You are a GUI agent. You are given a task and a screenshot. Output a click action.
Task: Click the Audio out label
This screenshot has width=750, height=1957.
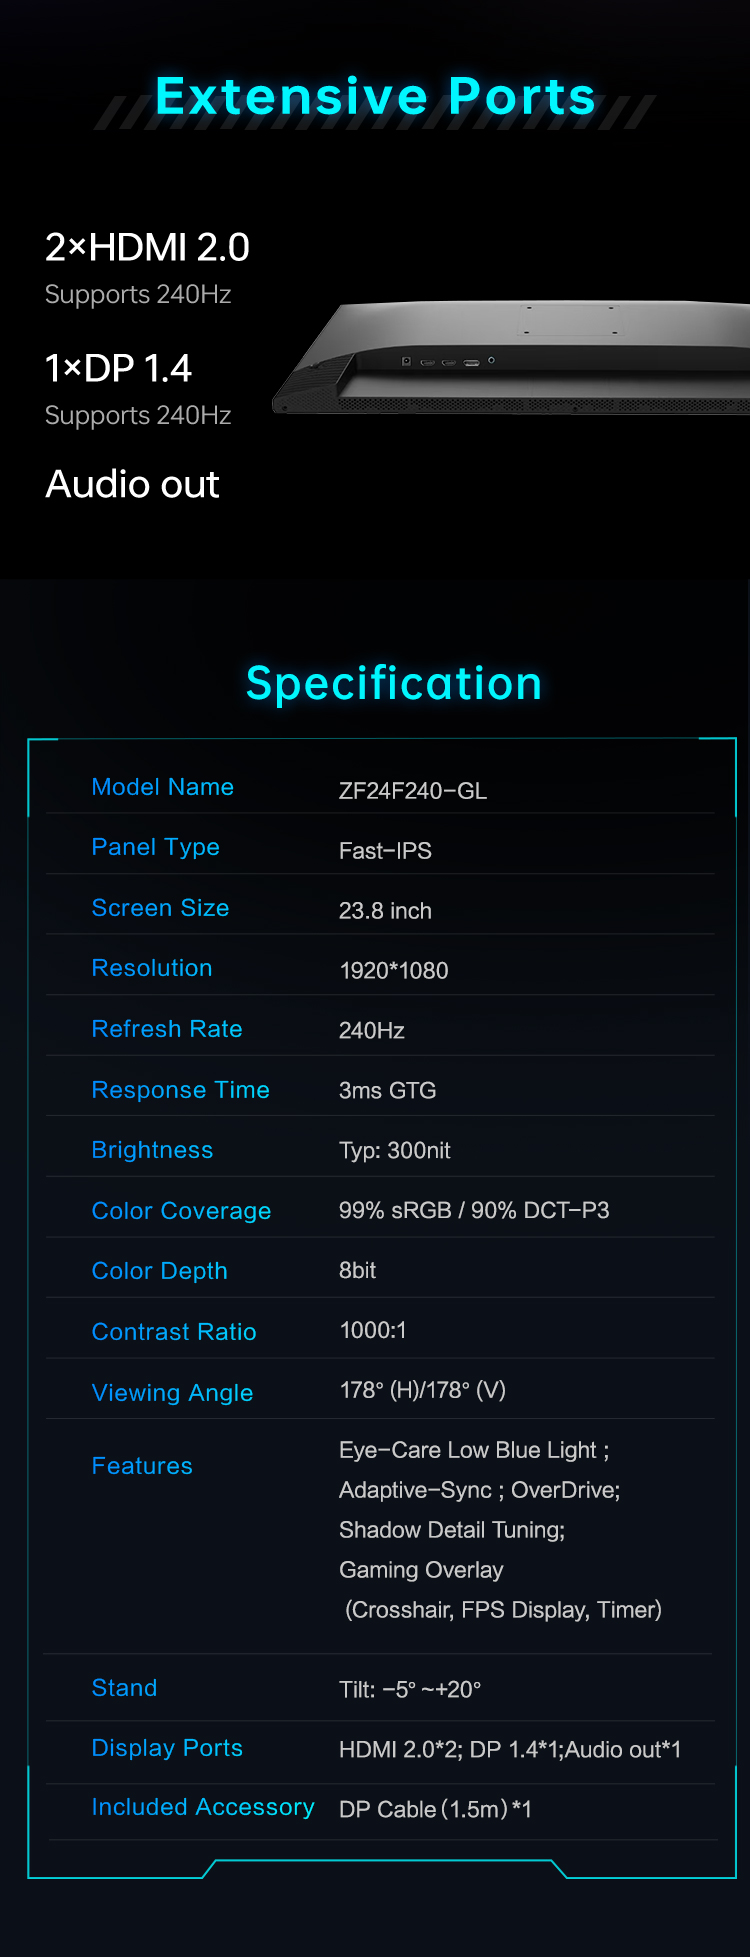132,484
